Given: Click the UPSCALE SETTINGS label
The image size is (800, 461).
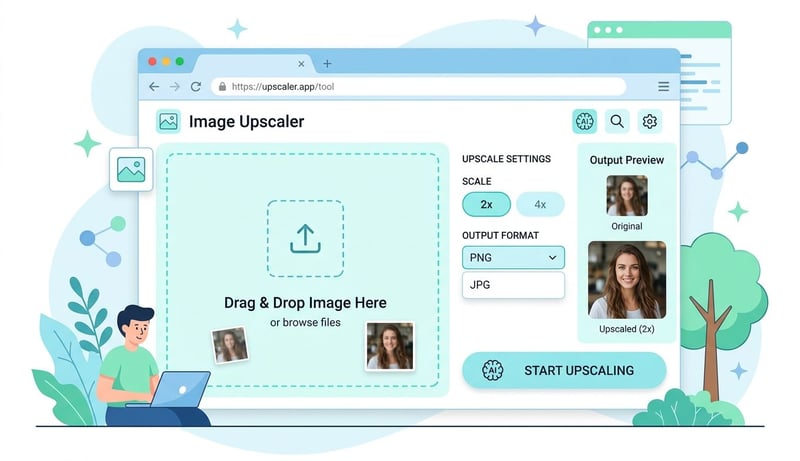Looking at the screenshot, I should (506, 159).
